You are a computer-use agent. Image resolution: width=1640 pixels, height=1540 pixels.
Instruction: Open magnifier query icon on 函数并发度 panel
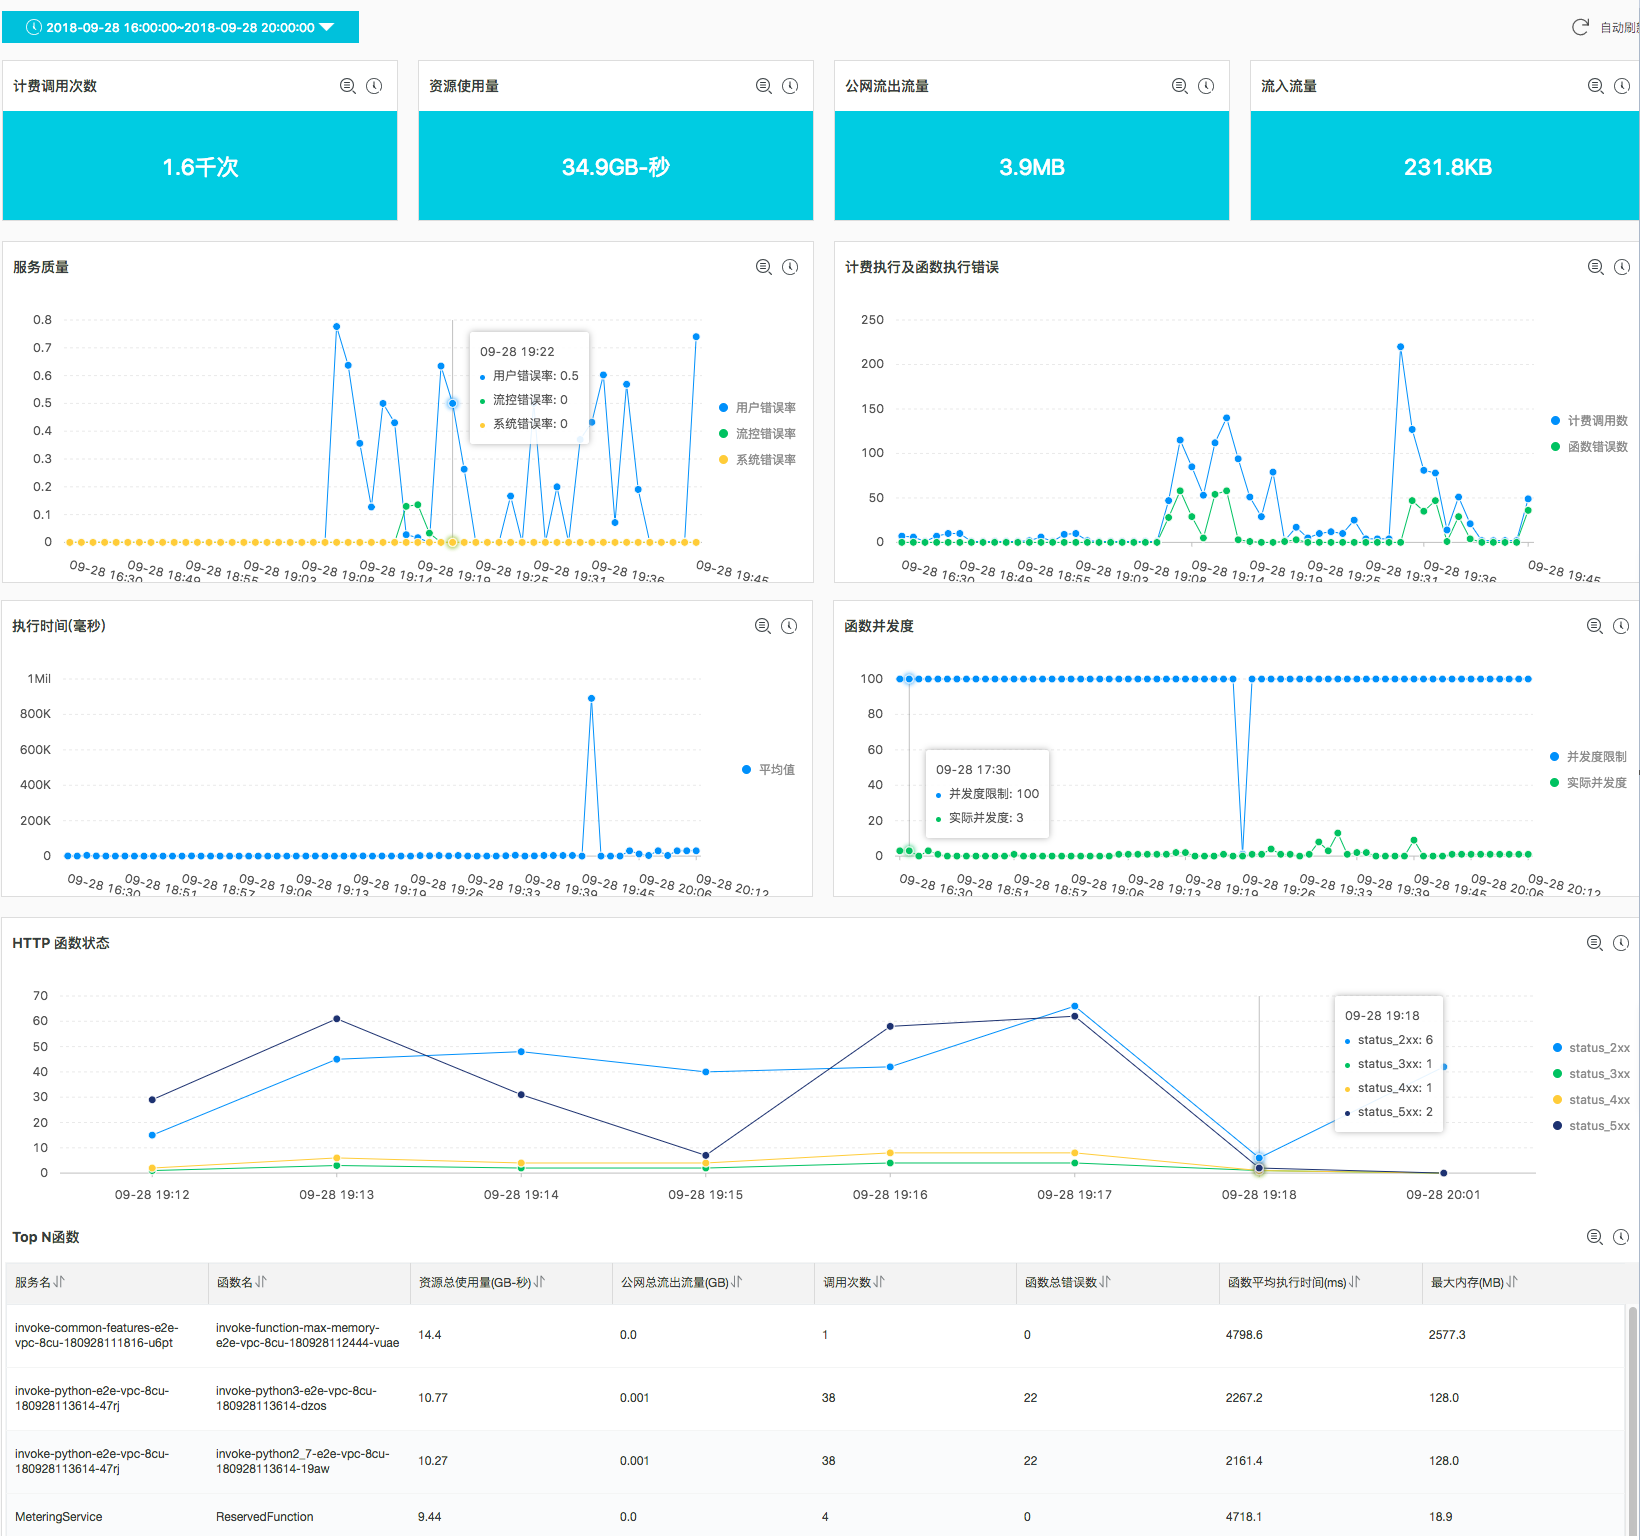pyautogui.click(x=1595, y=626)
